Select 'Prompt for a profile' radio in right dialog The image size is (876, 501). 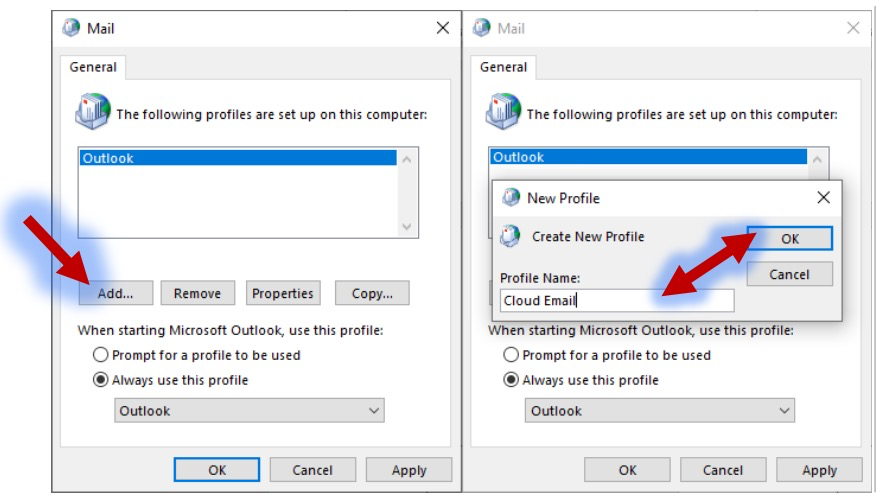pos(511,355)
